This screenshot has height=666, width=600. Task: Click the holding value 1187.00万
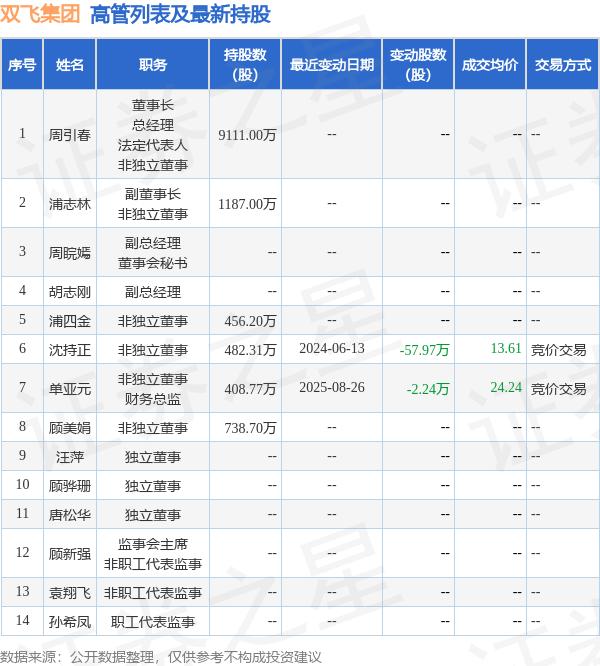tap(247, 204)
